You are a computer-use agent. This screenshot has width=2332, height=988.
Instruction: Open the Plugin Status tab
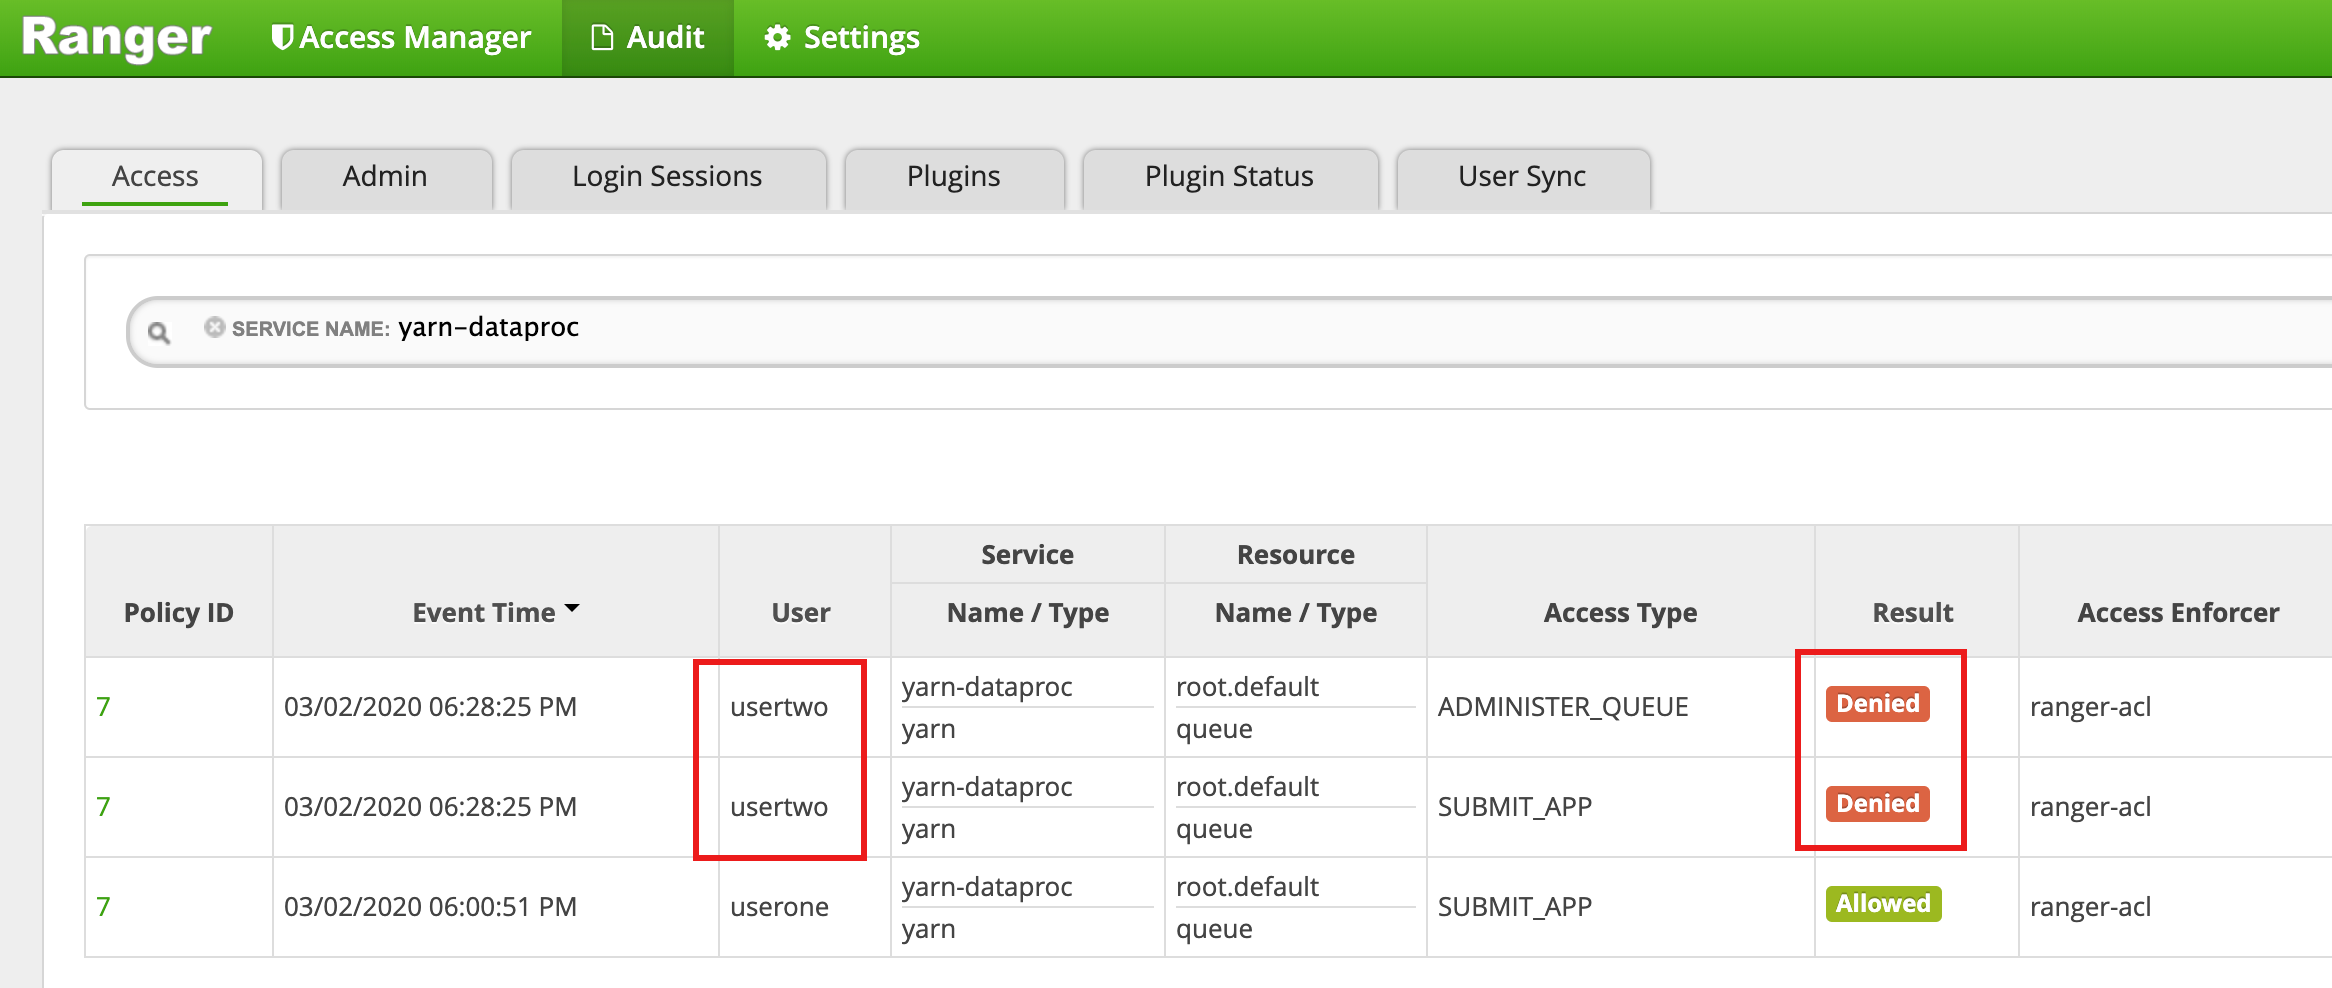(1229, 177)
